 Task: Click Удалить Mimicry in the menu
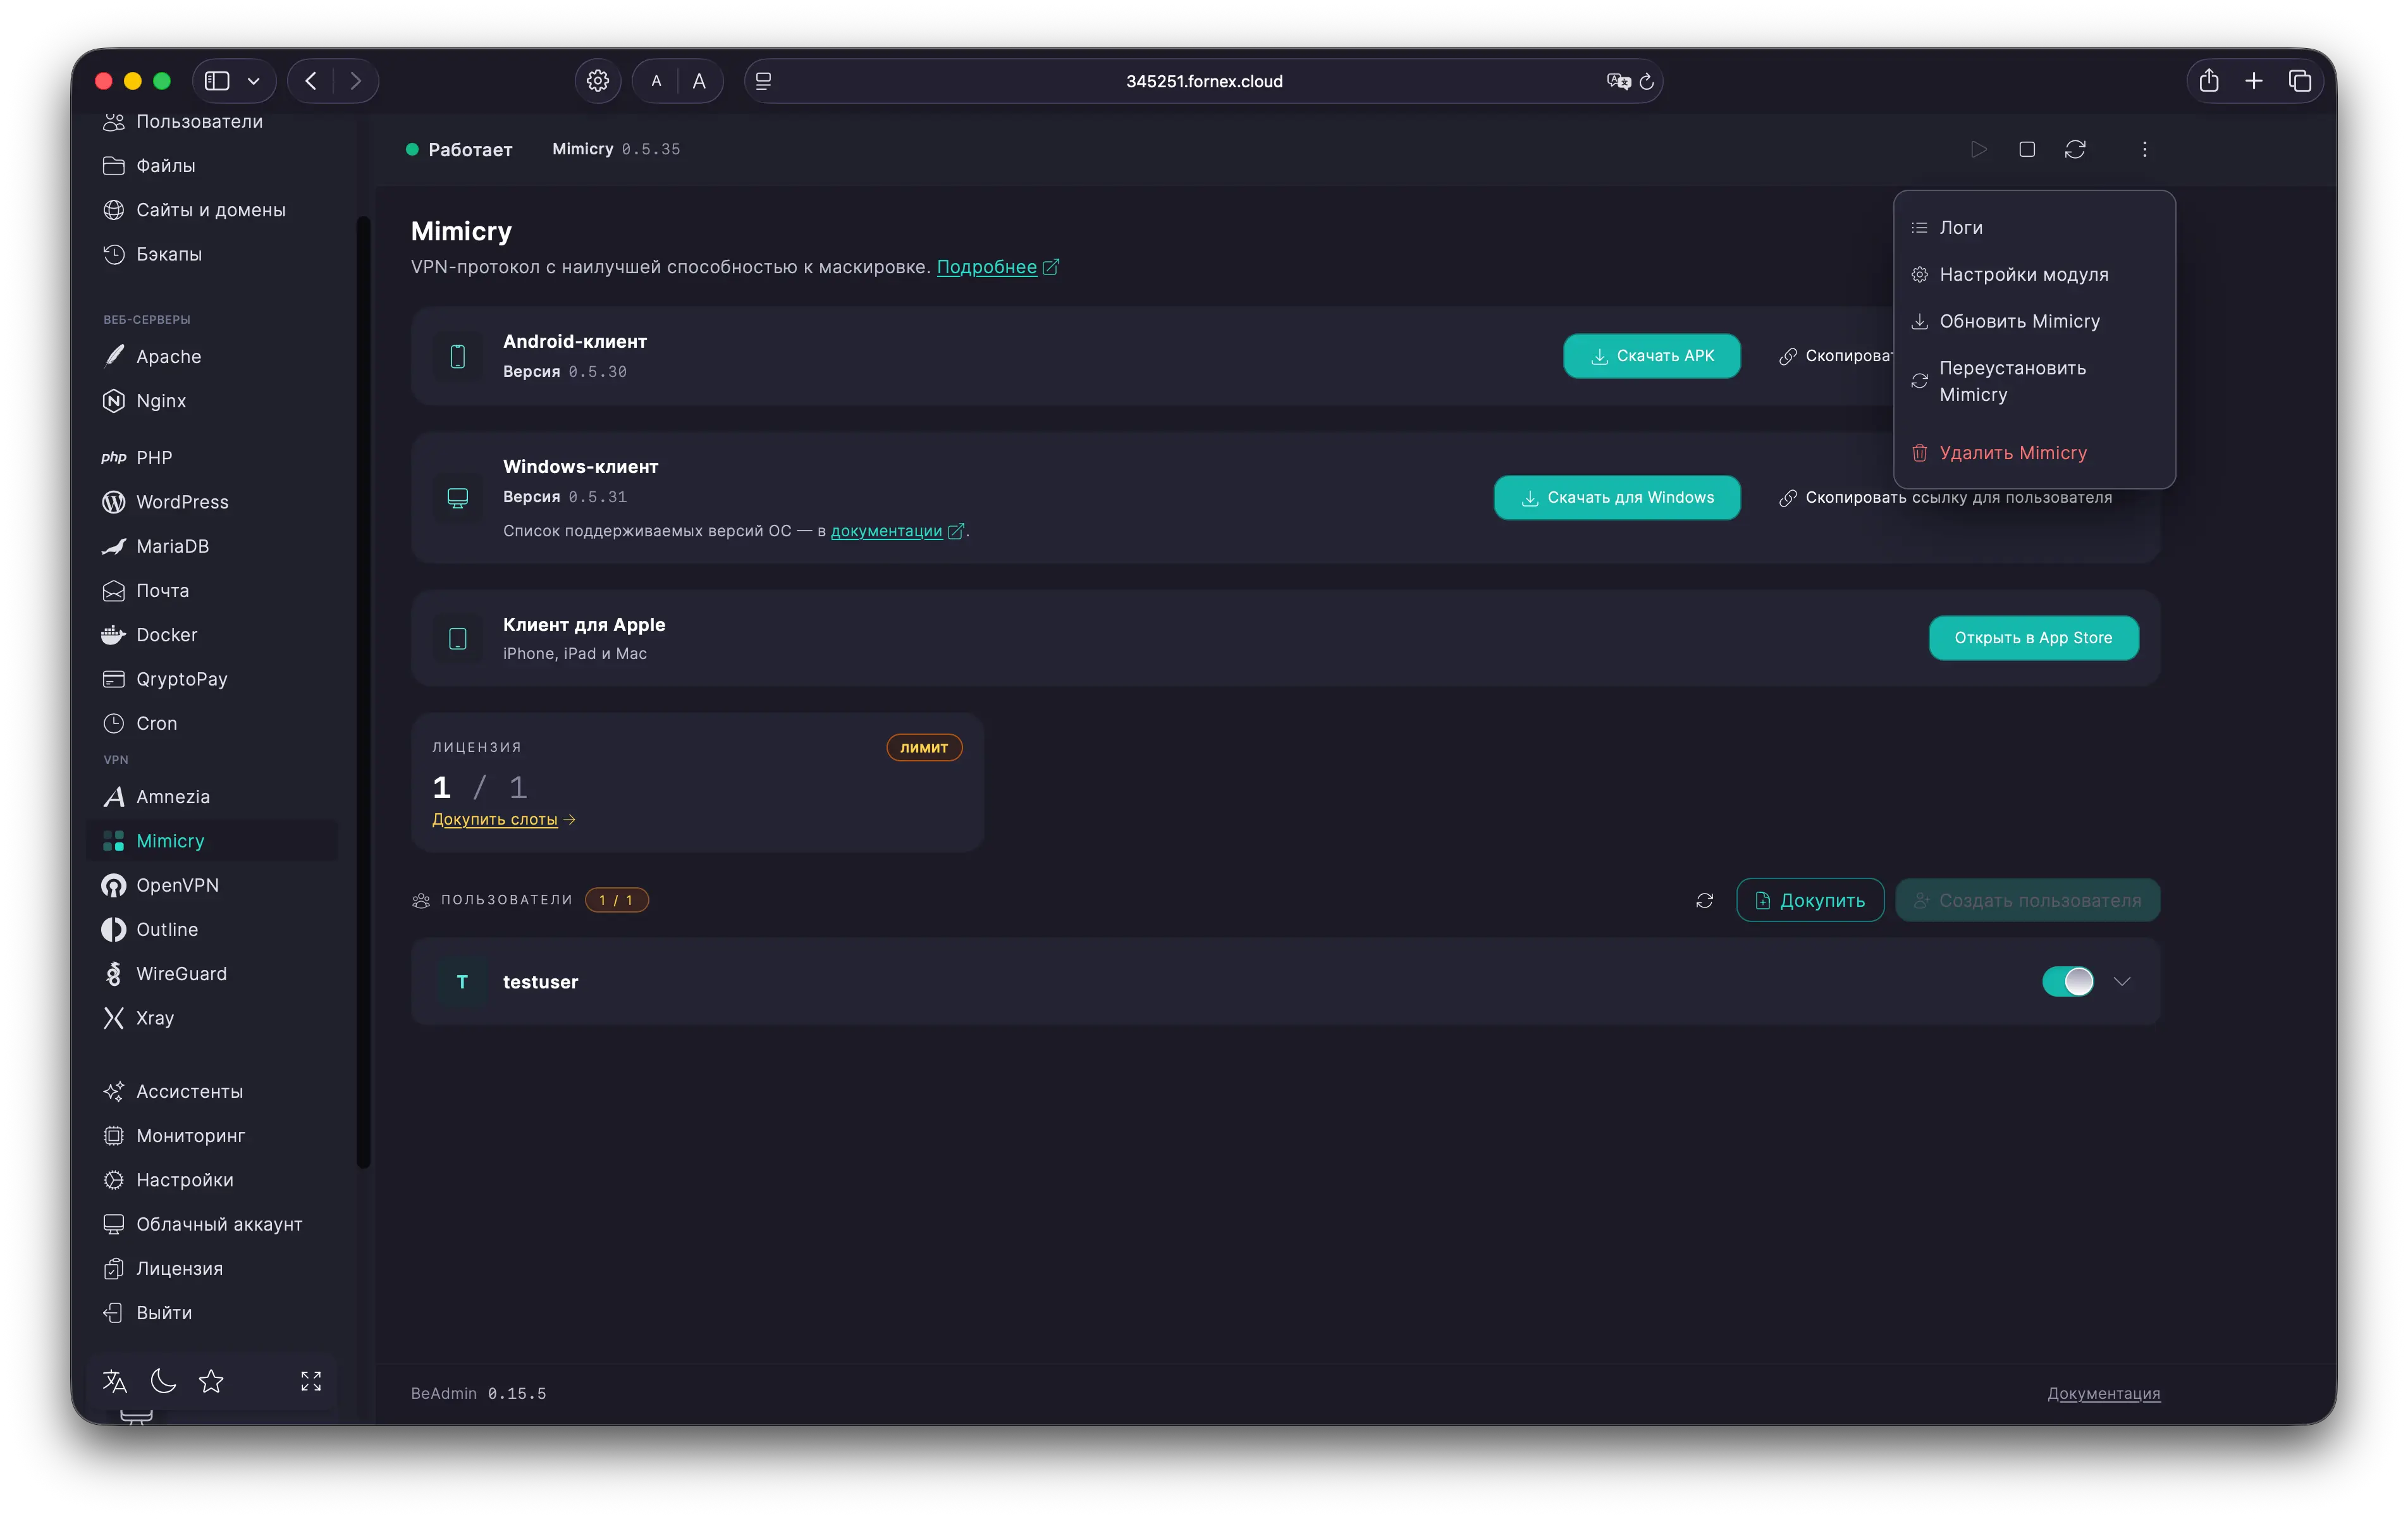point(2034,452)
